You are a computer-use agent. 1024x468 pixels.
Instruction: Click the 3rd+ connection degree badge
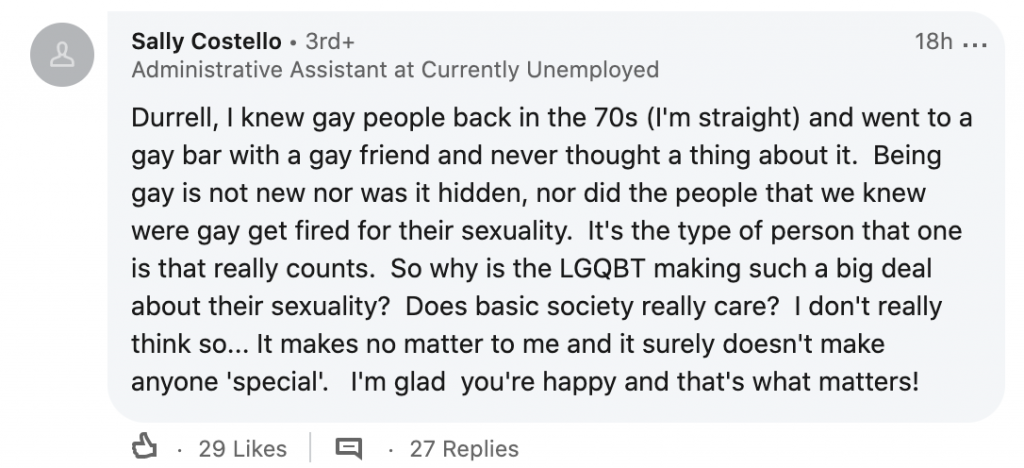coord(330,42)
